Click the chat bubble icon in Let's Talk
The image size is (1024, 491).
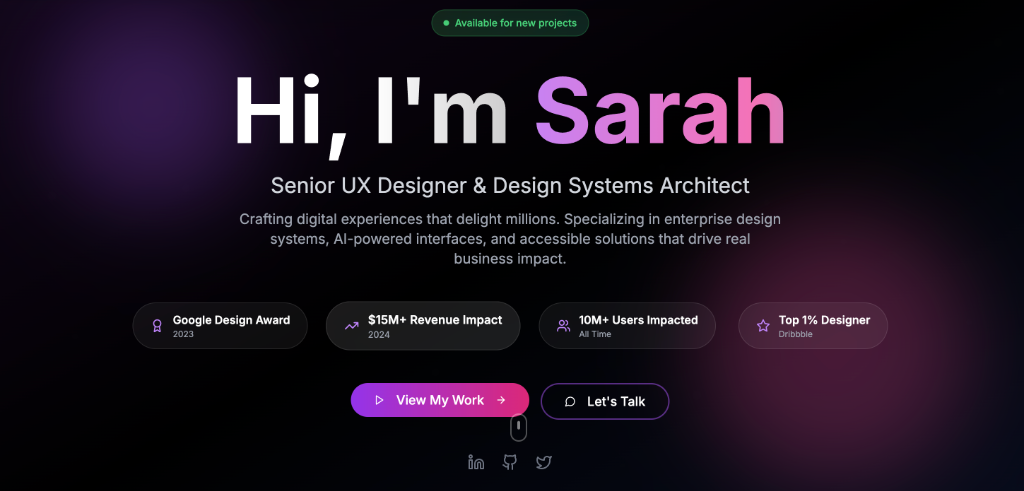[x=570, y=402]
